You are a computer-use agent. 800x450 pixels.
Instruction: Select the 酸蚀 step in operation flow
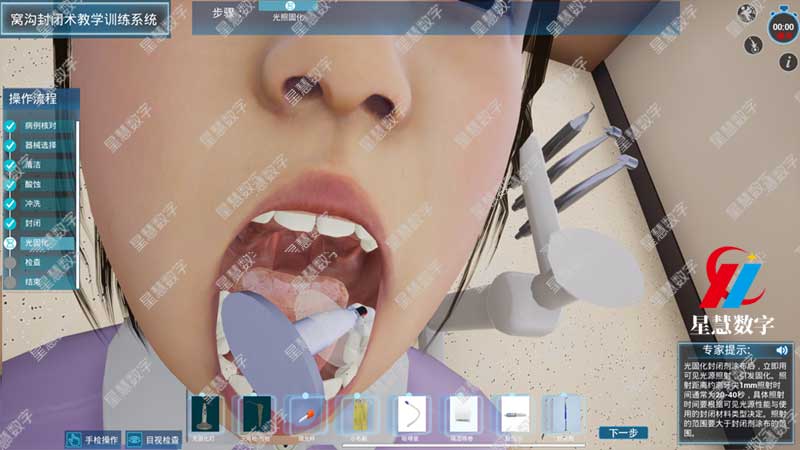tap(33, 184)
